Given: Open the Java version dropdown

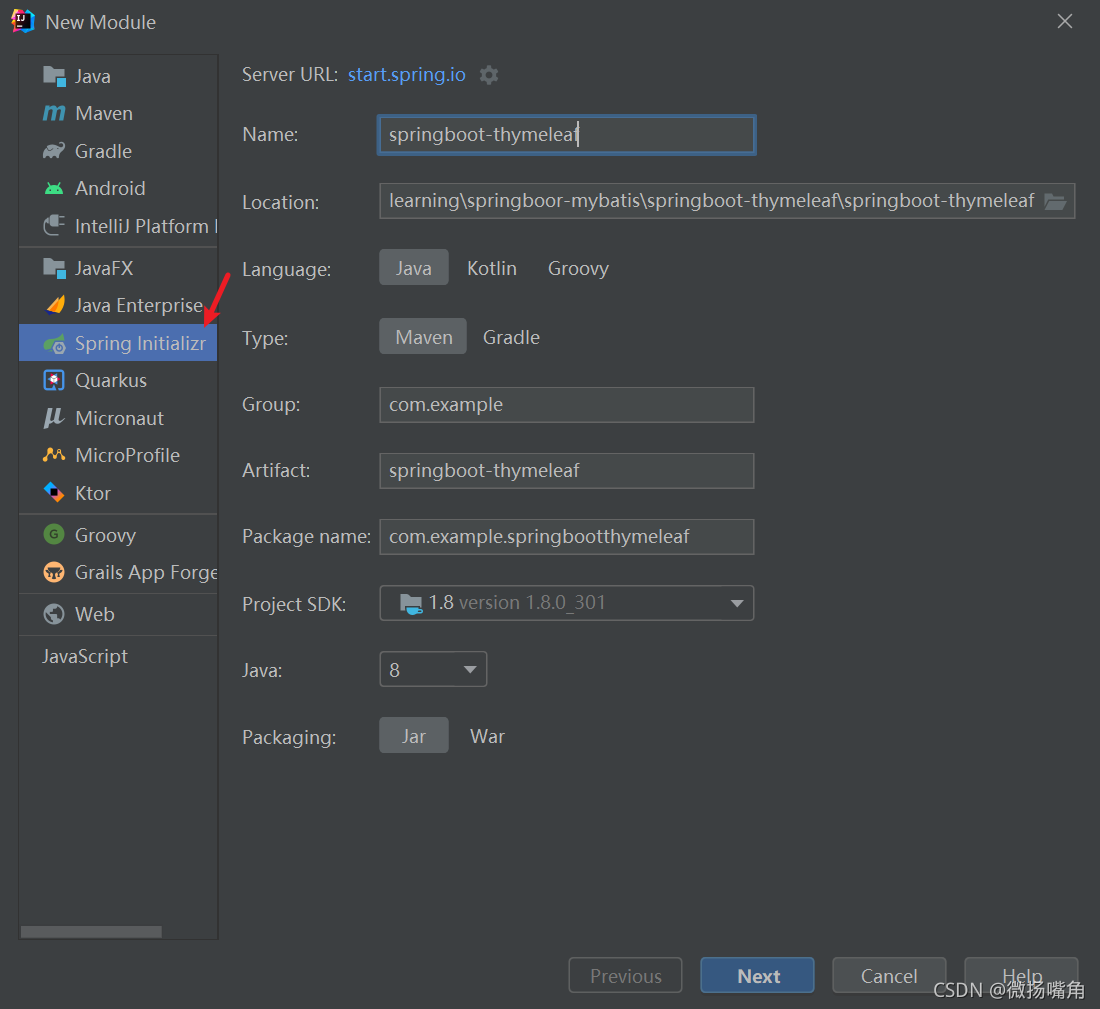Looking at the screenshot, I should click(x=433, y=669).
